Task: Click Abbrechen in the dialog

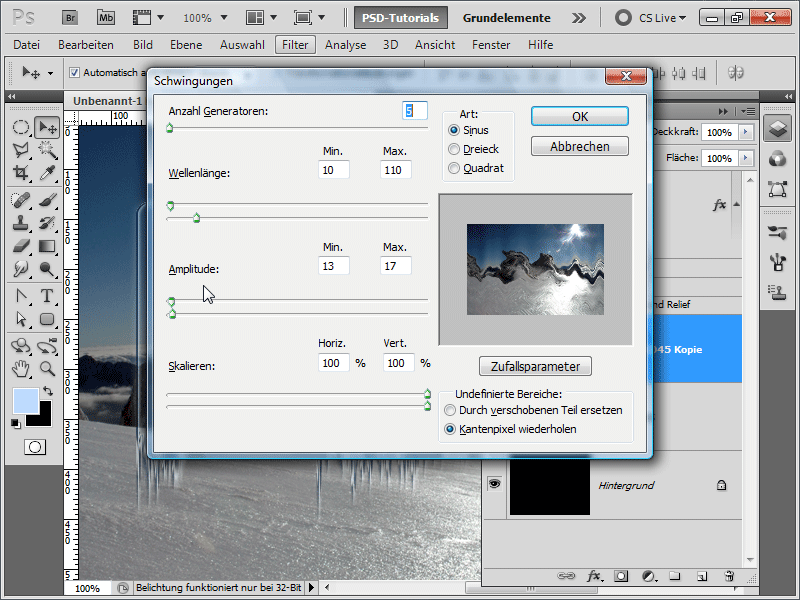Action: tap(580, 146)
